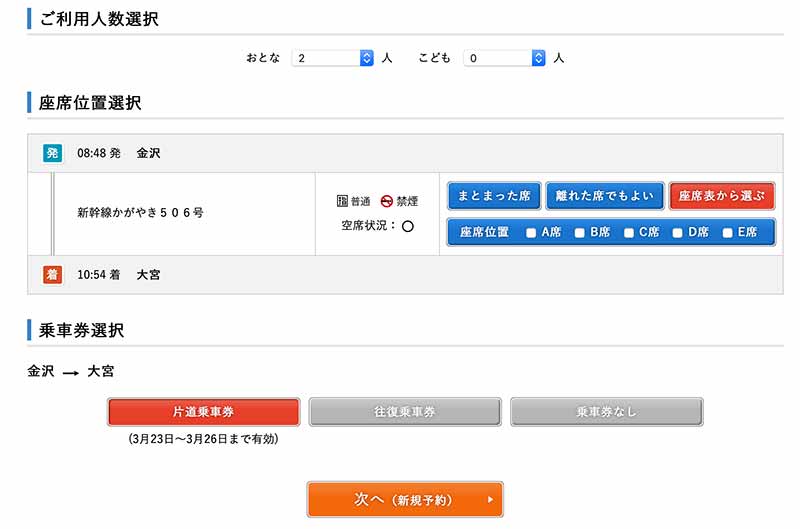Click the 座席位置選択 section heading
The width and height of the screenshot is (800, 529).
pyautogui.click(x=90, y=103)
